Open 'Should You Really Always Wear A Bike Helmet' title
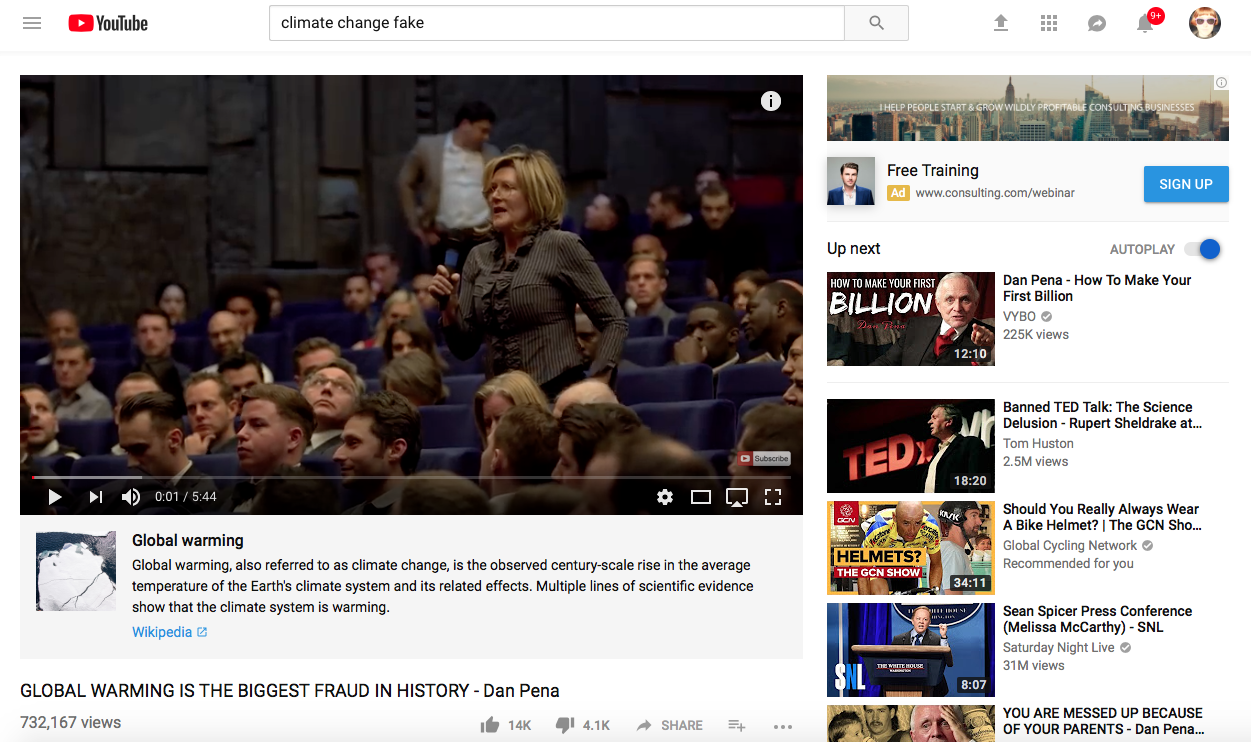Viewport: 1251px width, 742px height. pos(1102,517)
